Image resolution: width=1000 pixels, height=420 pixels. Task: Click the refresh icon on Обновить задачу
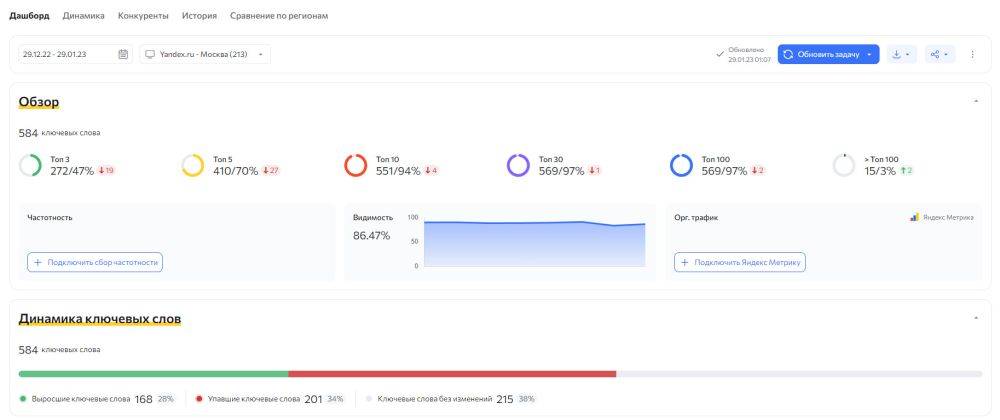[x=788, y=54]
